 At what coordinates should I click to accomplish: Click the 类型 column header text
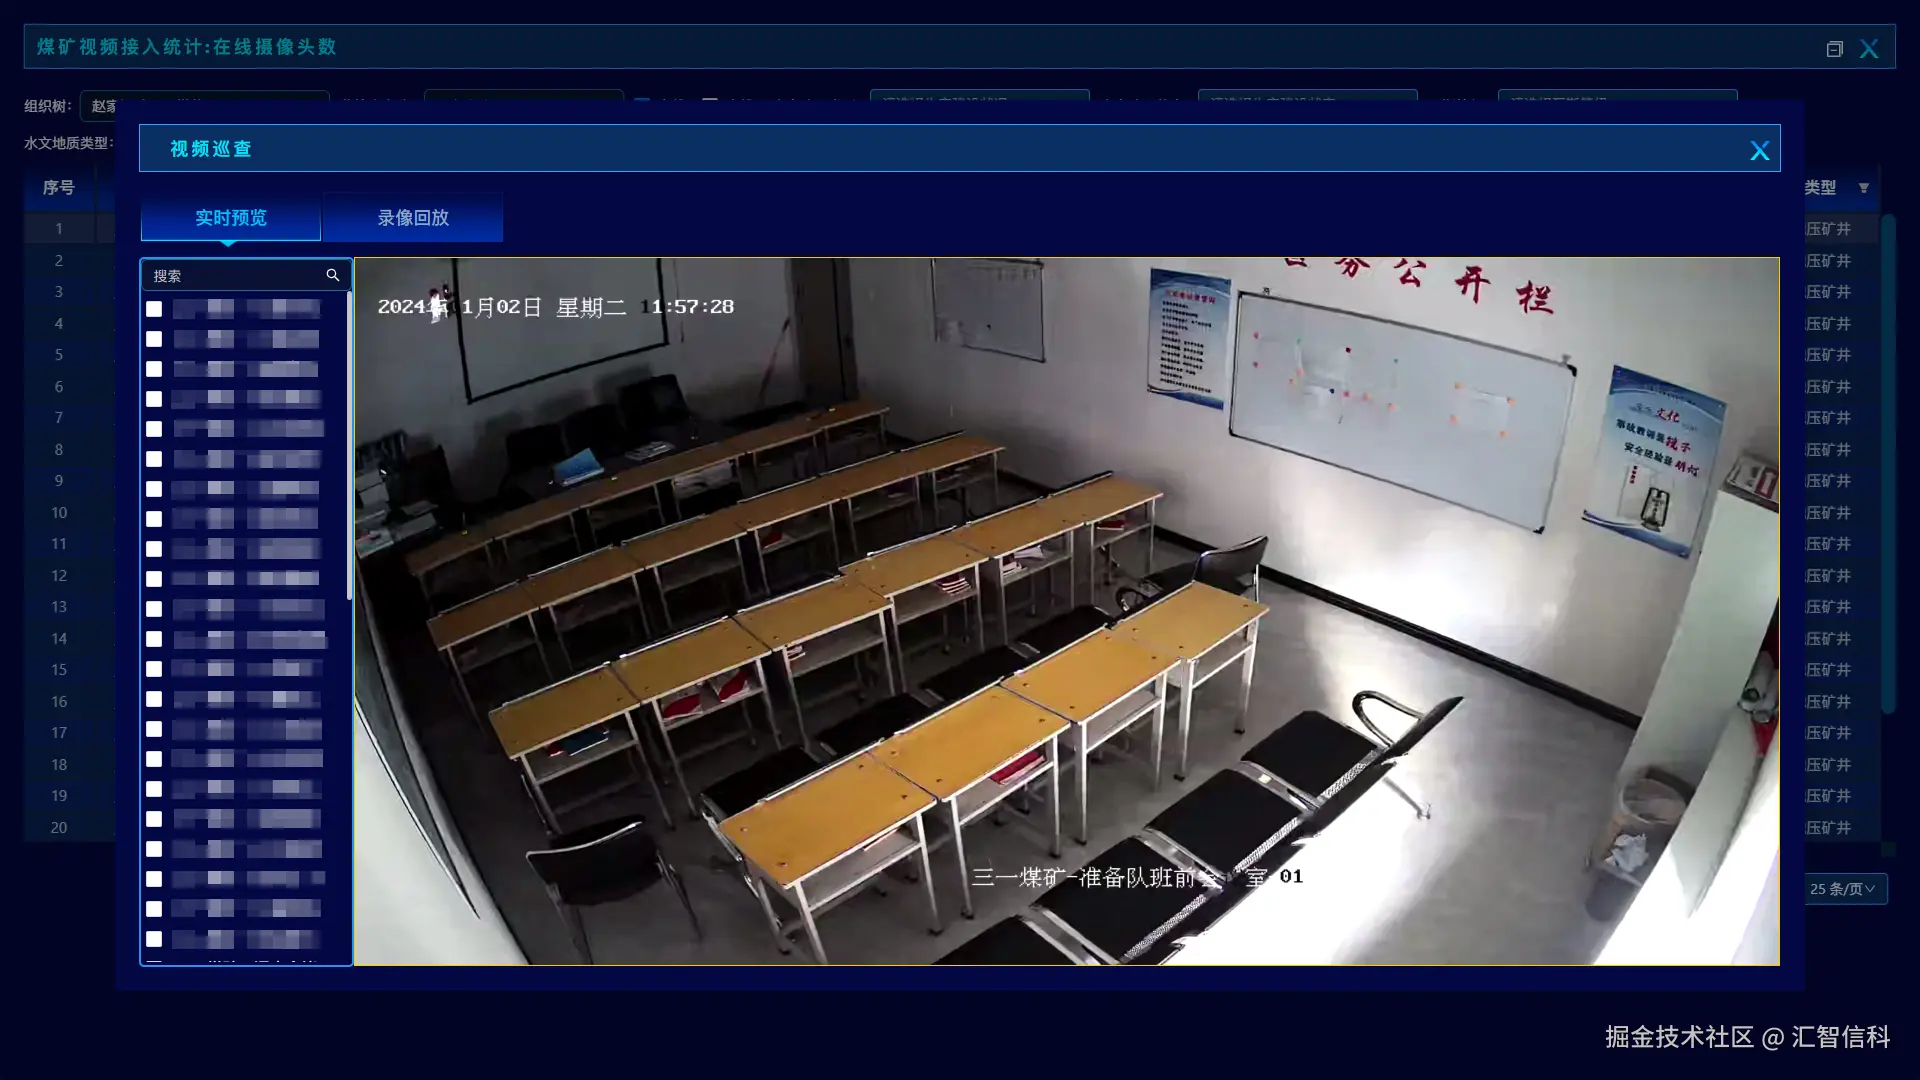click(x=1820, y=188)
